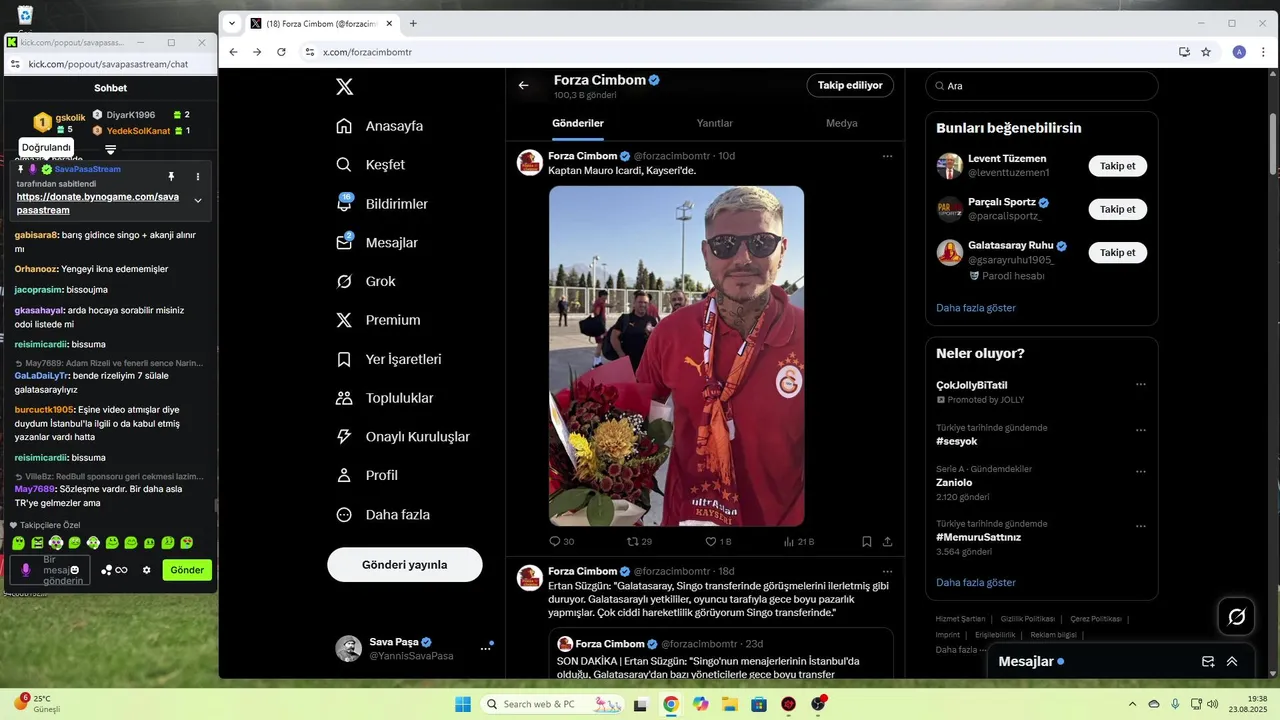This screenshot has width=1280, height=720.
Task: Open Sava Paşa account switcher dots
Action: tap(485, 648)
